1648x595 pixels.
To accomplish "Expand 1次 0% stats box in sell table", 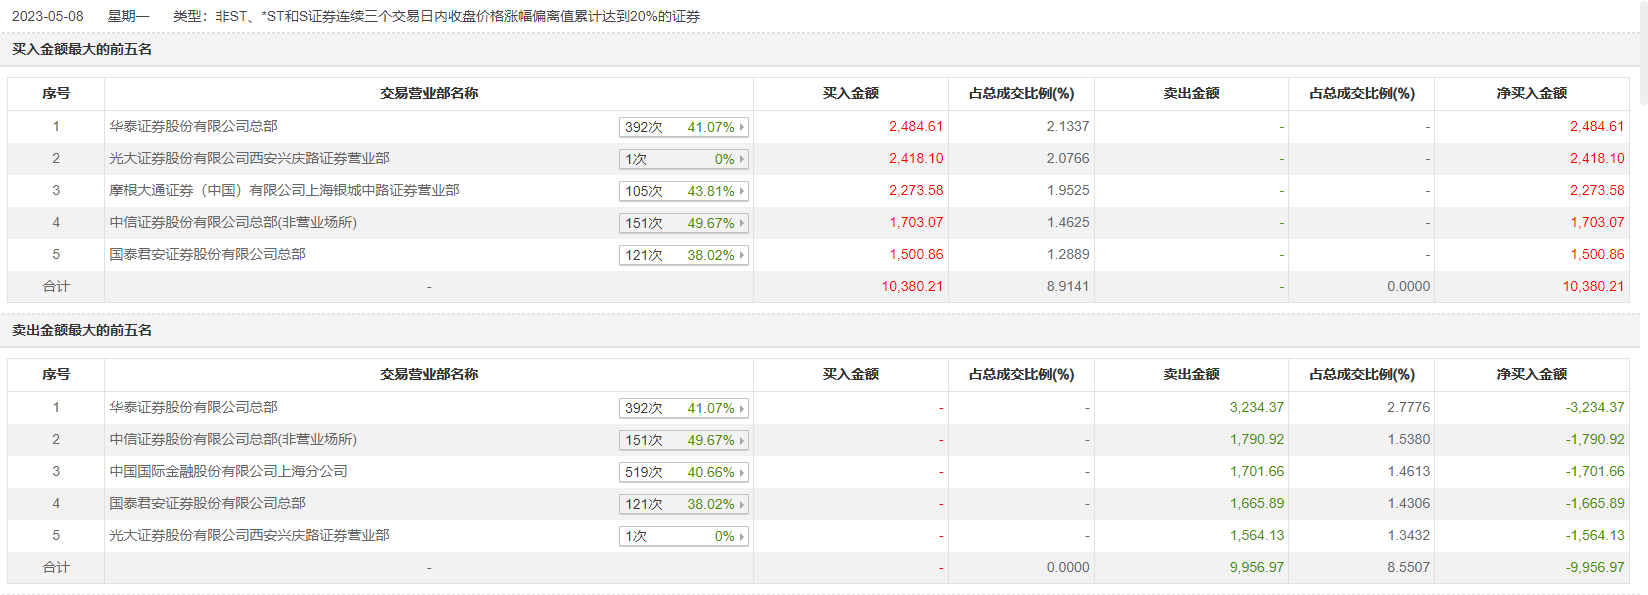I will pyautogui.click(x=684, y=536).
